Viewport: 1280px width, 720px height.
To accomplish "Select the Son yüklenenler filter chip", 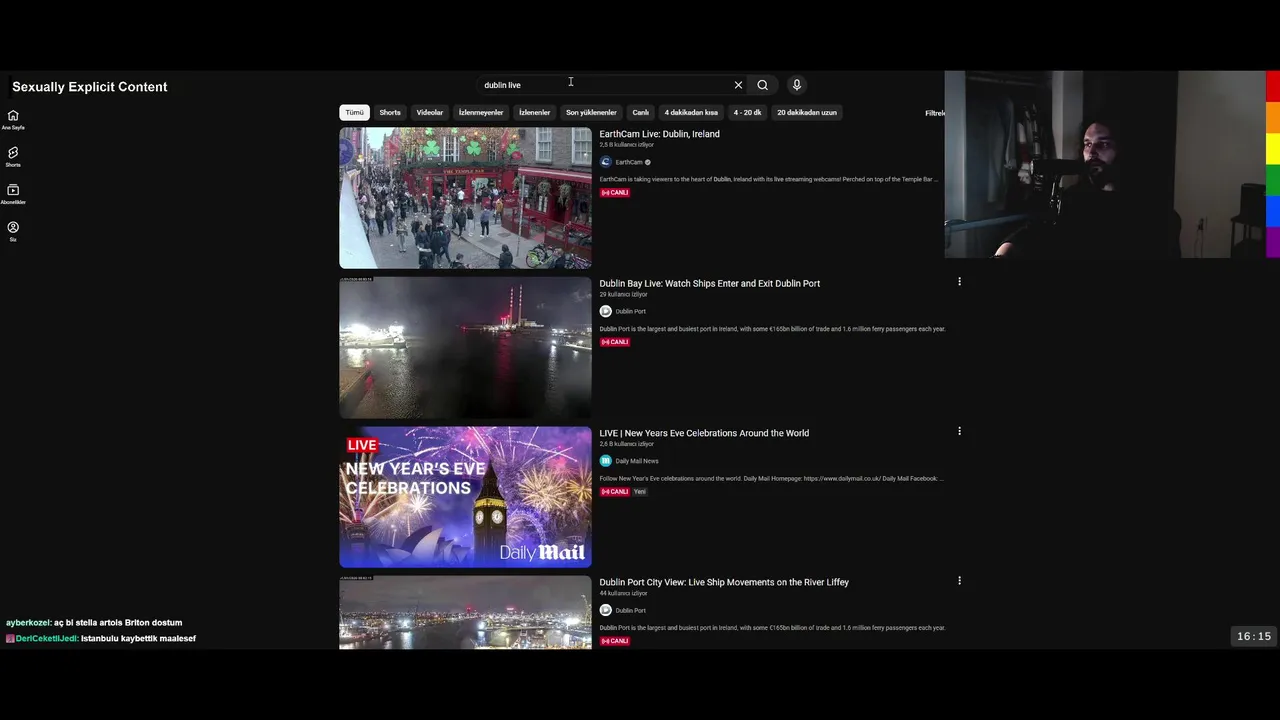I will [591, 113].
